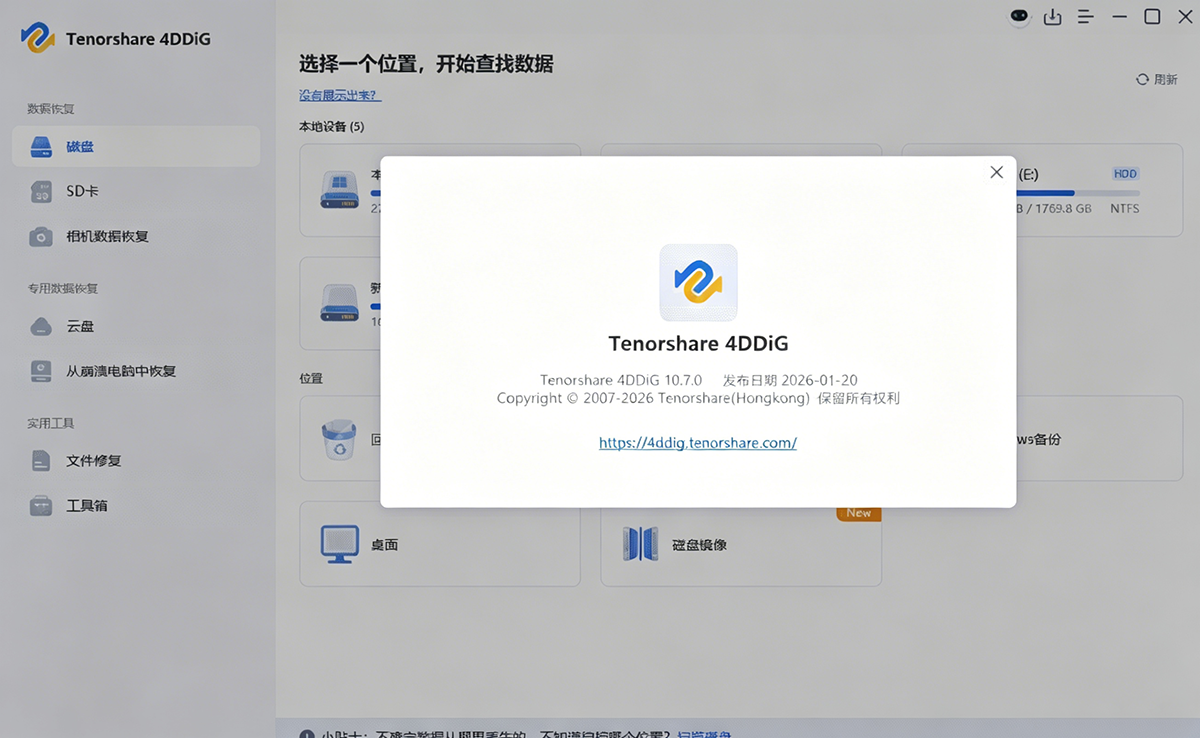Select the second-row local drive icon
The width and height of the screenshot is (1200, 738).
pyautogui.click(x=339, y=303)
